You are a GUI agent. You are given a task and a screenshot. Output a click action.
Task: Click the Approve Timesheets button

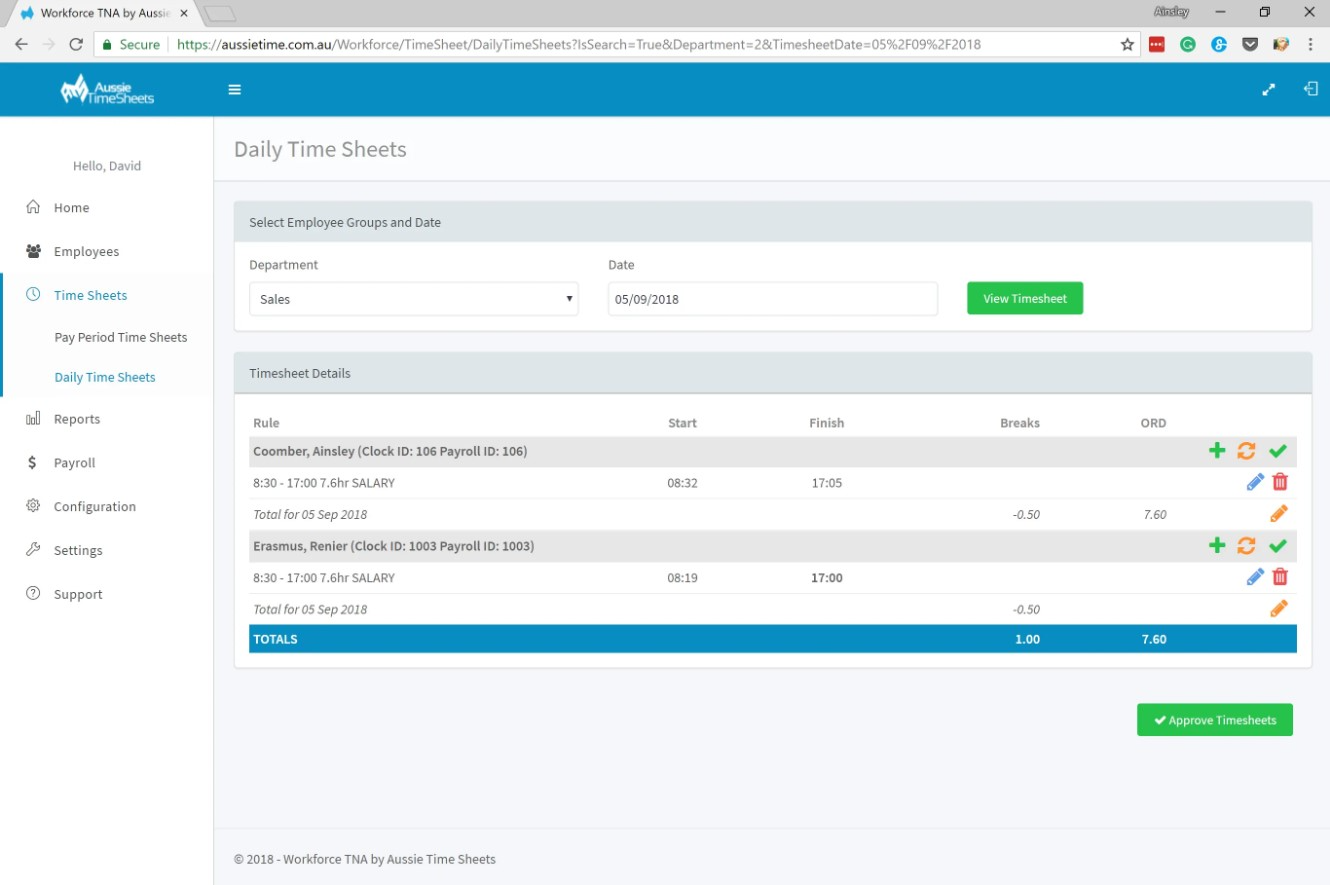pyautogui.click(x=1214, y=719)
